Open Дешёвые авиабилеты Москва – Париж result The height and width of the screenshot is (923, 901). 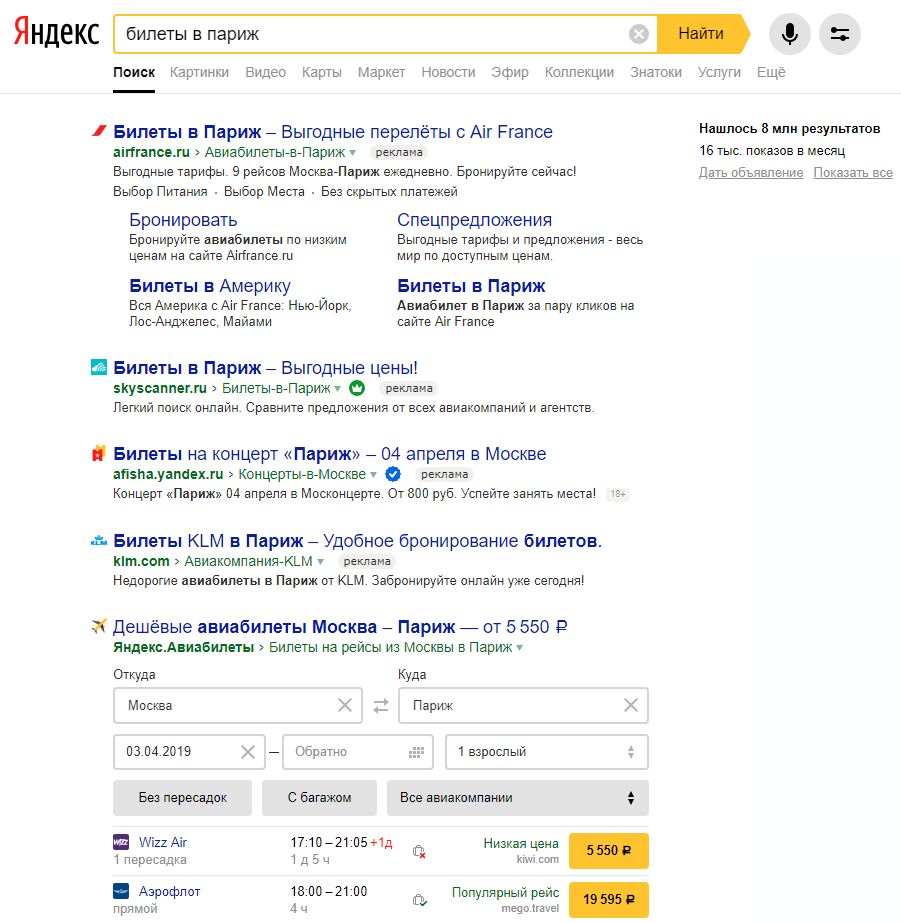pos(340,626)
